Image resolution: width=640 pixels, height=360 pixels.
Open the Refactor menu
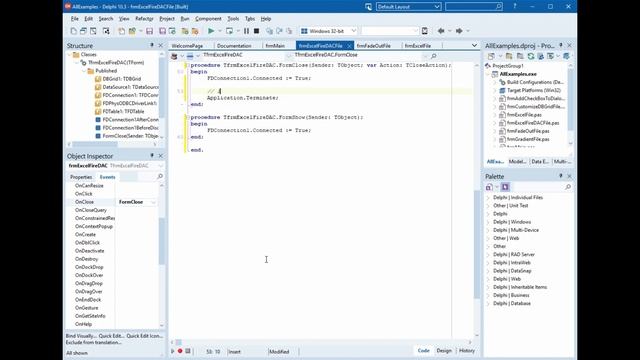(144, 19)
